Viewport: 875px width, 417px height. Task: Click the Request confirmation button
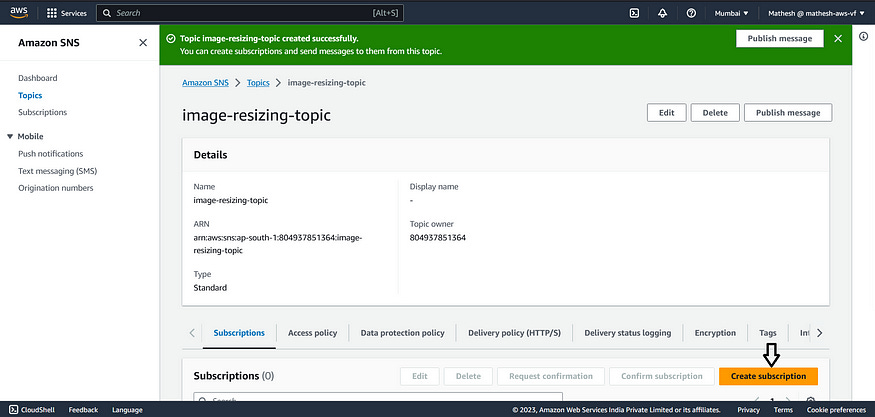(x=551, y=376)
